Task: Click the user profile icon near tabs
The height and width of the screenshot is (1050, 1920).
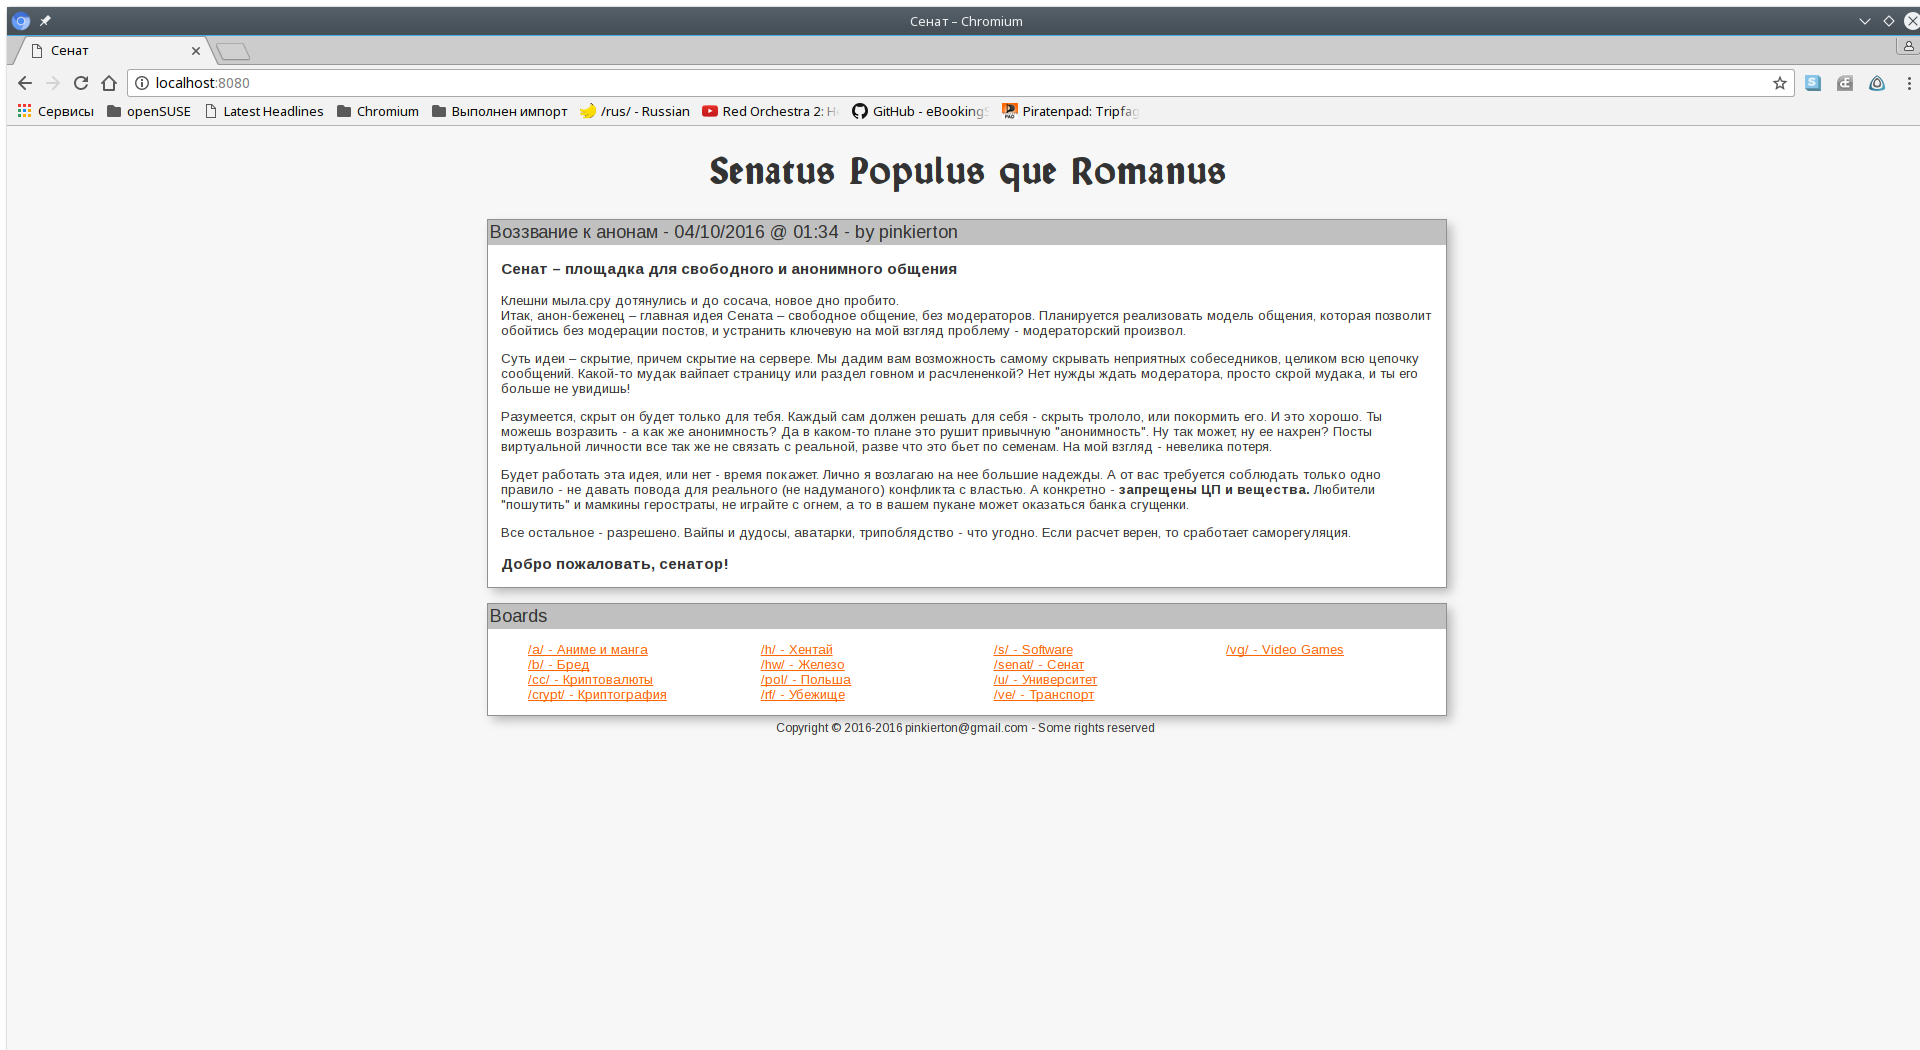Action: pyautogui.click(x=1908, y=46)
